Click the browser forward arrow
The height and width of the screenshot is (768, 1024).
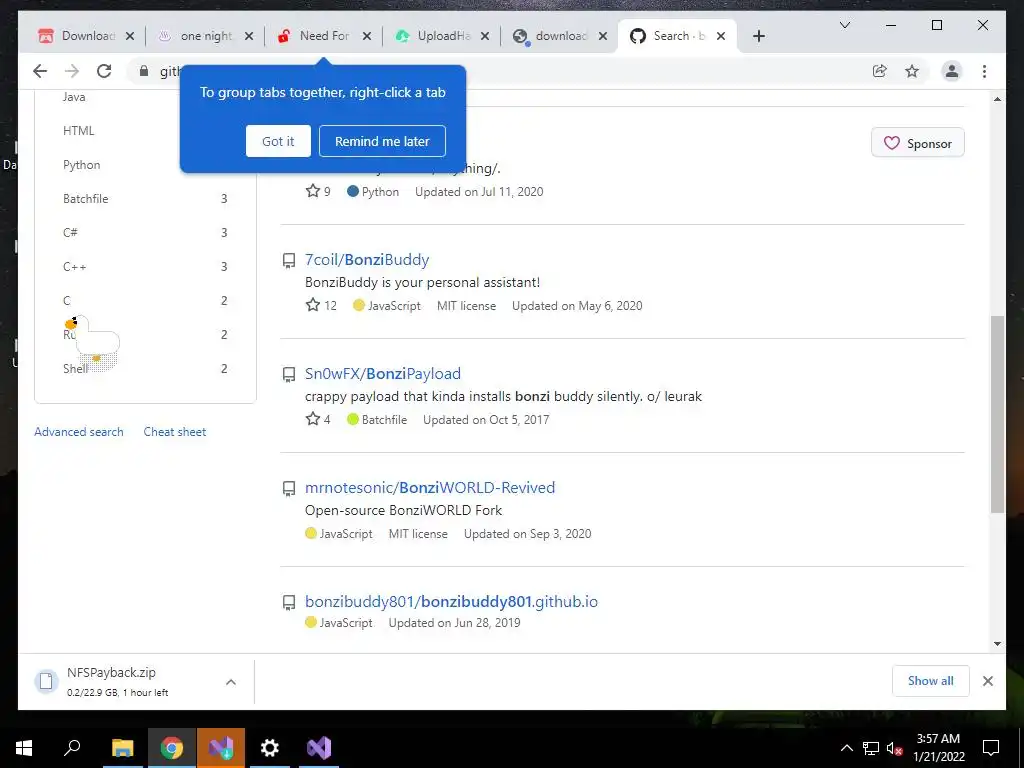[72, 71]
